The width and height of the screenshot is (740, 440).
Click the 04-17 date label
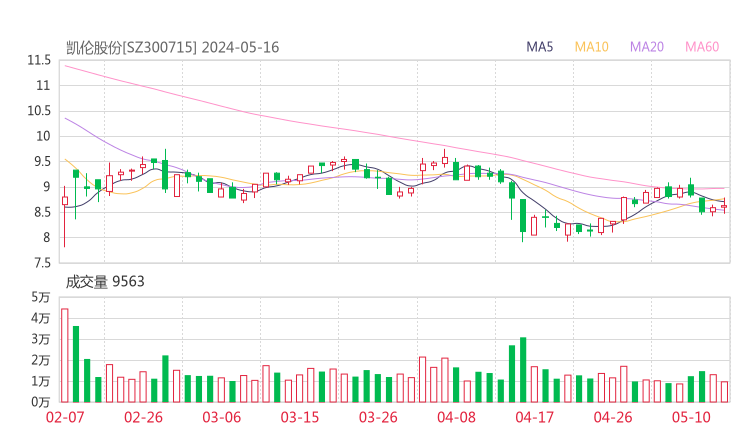click(535, 417)
